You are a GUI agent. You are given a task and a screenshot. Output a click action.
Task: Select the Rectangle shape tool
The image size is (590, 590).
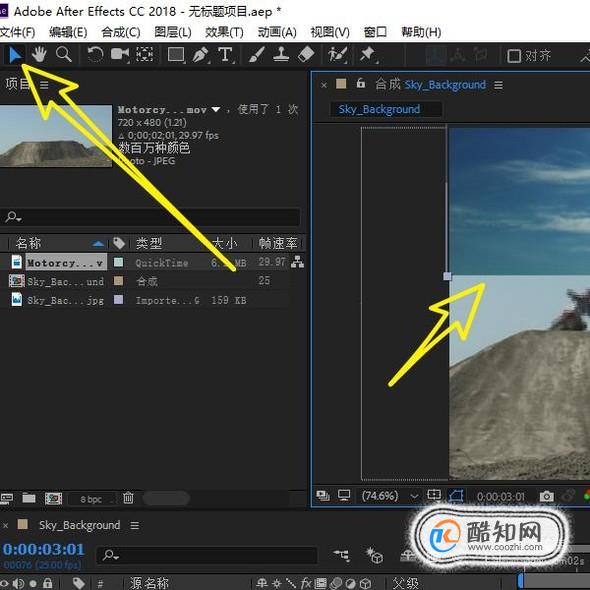176,55
